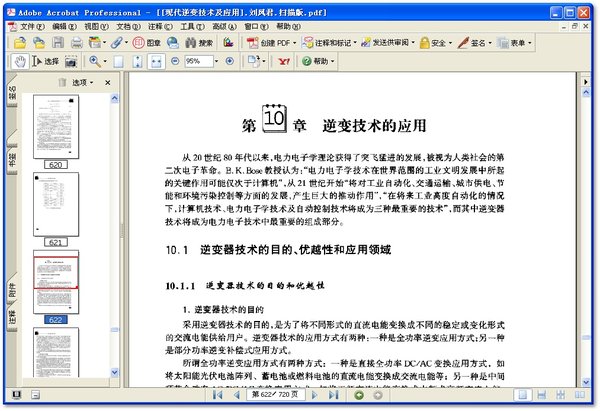Viewport: 600px width, 411px height.
Task: Open the 选项 options dropdown in pages panel
Action: click(x=83, y=82)
